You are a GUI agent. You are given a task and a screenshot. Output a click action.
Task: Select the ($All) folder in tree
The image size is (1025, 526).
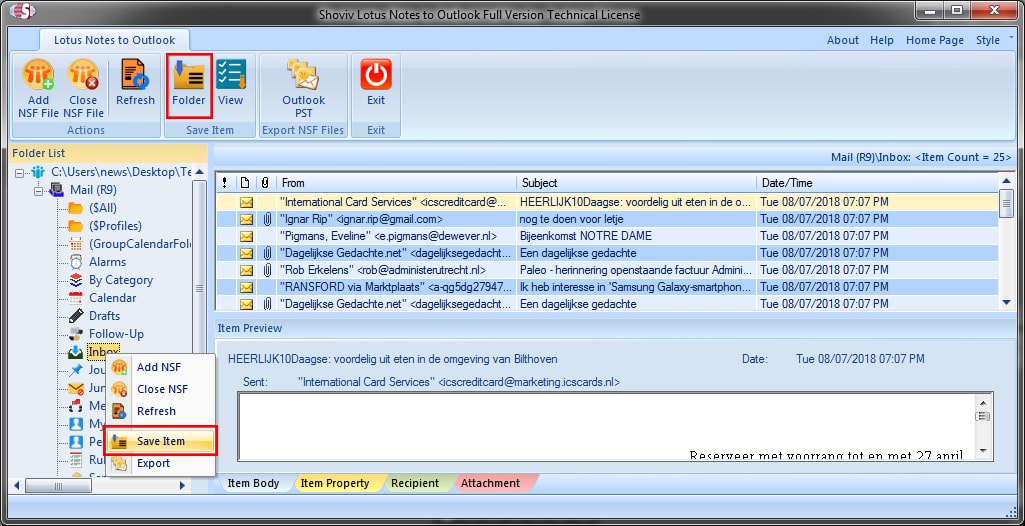click(x=103, y=208)
